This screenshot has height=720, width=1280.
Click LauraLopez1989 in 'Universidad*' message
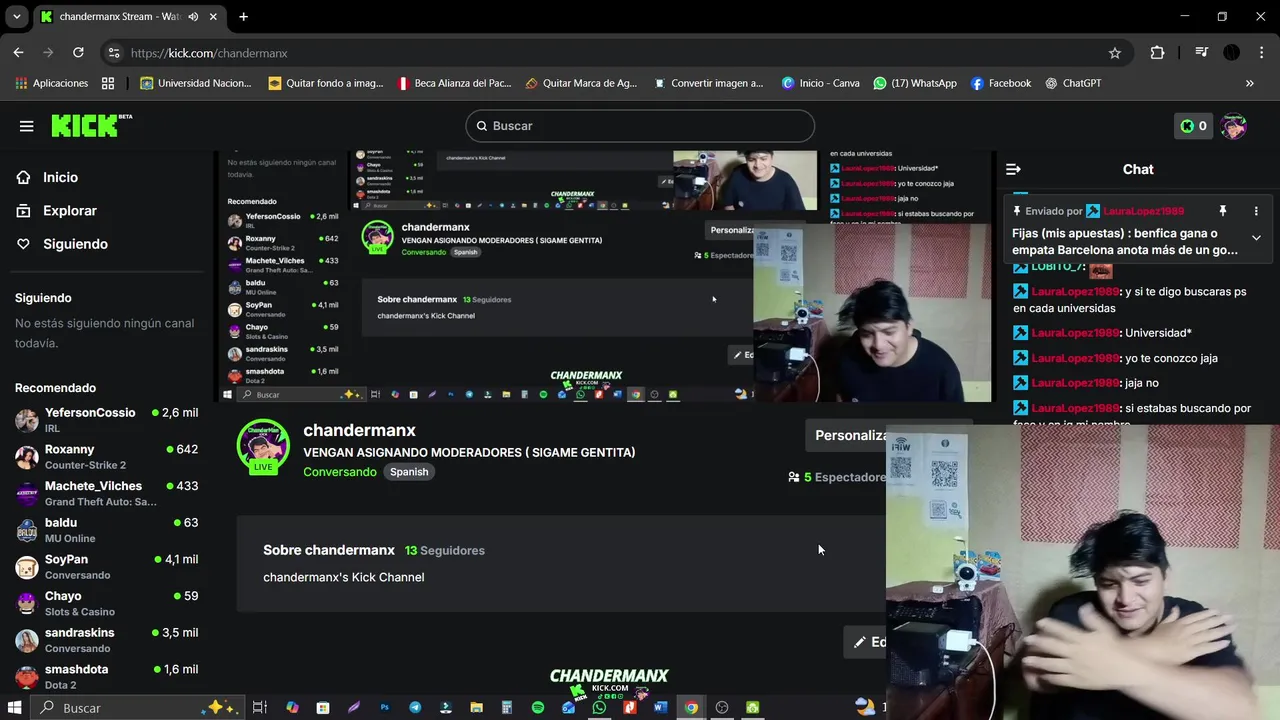1075,333
